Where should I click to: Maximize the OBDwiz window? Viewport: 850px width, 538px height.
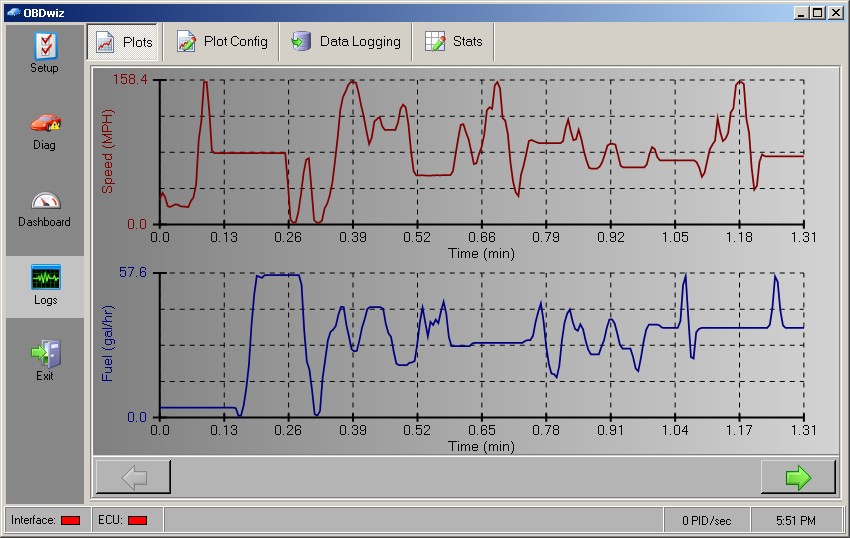(x=818, y=13)
